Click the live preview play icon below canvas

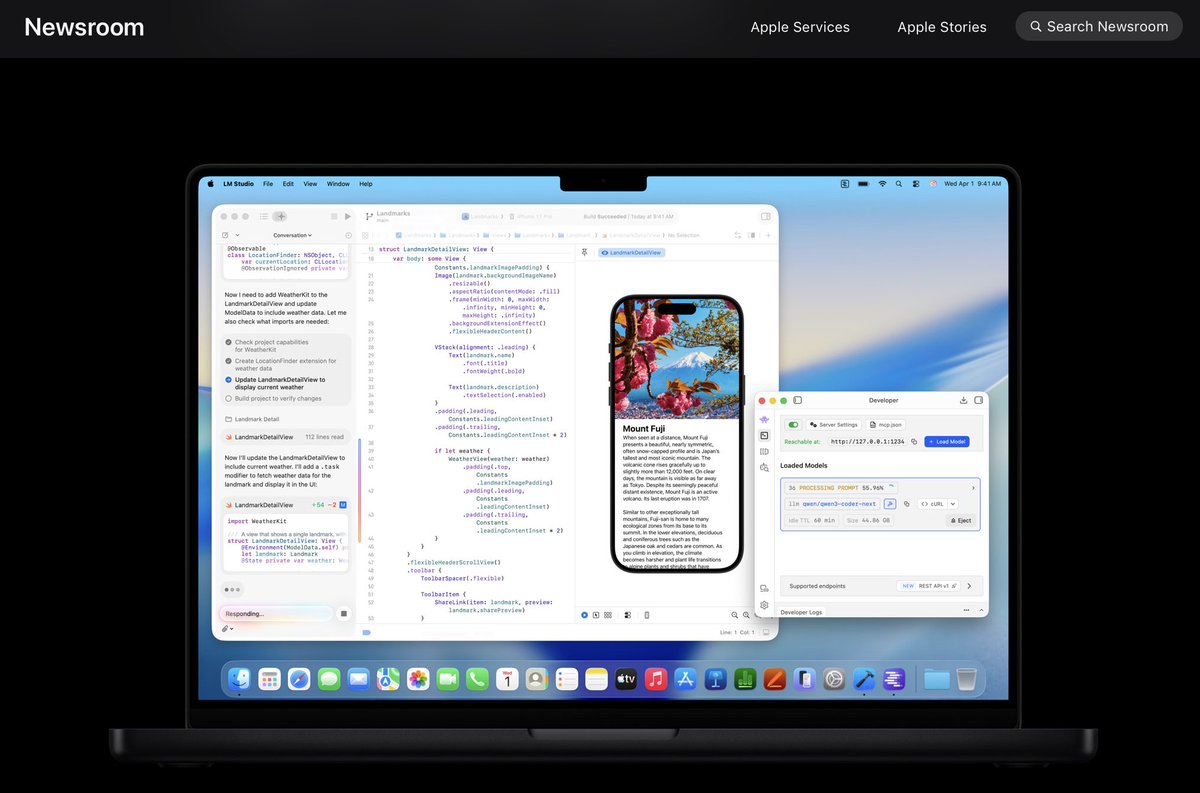584,615
